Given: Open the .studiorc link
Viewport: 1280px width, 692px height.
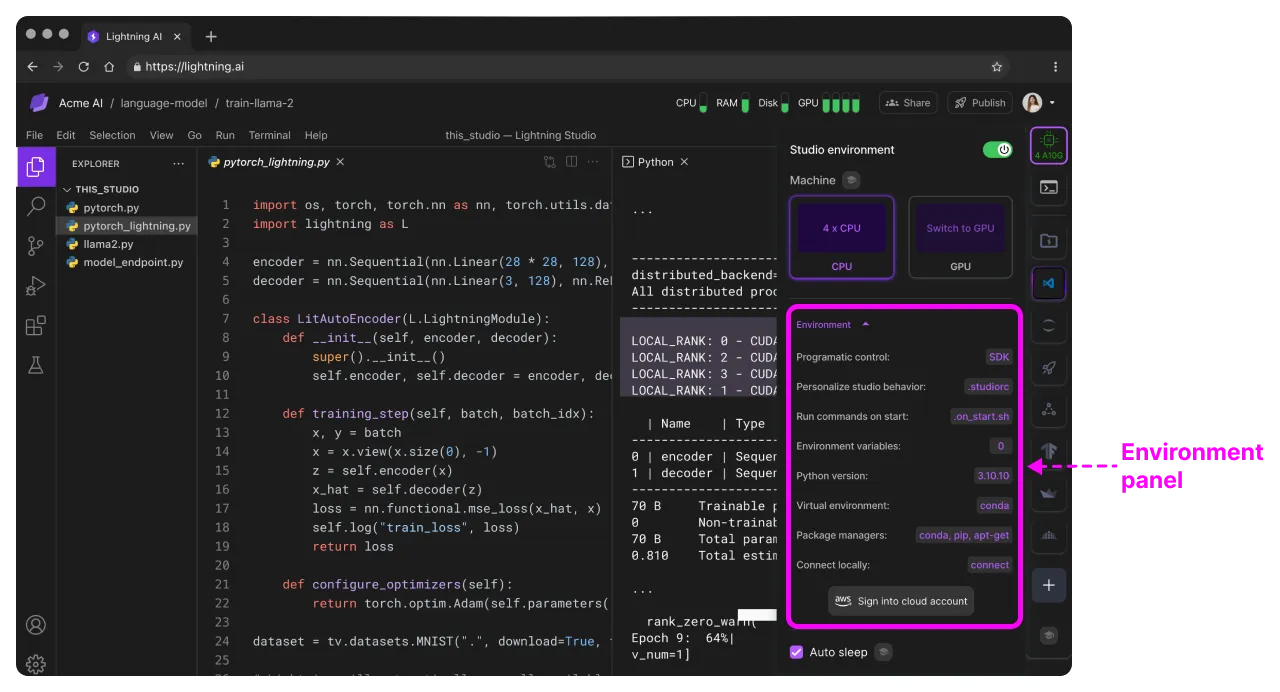Looking at the screenshot, I should coord(988,387).
